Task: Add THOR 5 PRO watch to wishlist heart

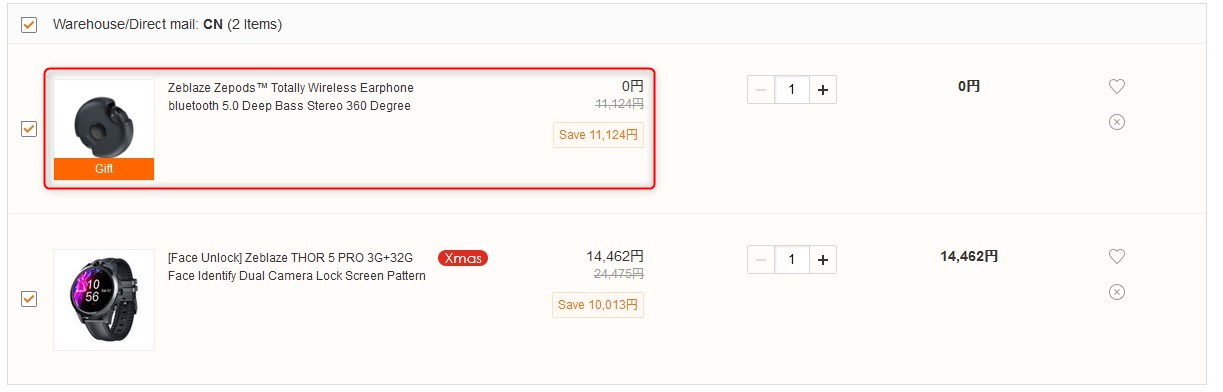Action: [1117, 257]
